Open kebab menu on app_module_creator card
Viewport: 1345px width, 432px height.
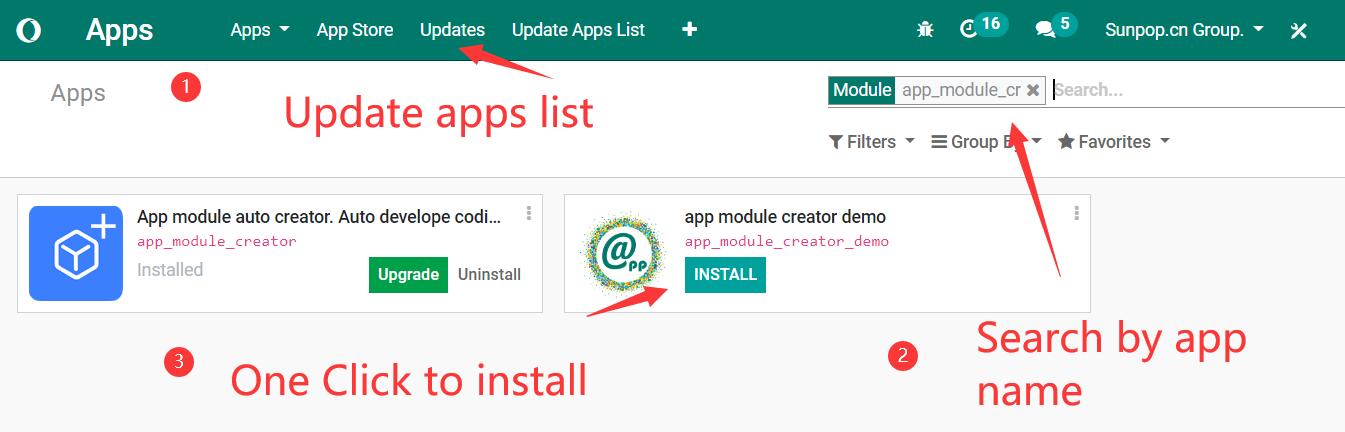click(x=529, y=214)
